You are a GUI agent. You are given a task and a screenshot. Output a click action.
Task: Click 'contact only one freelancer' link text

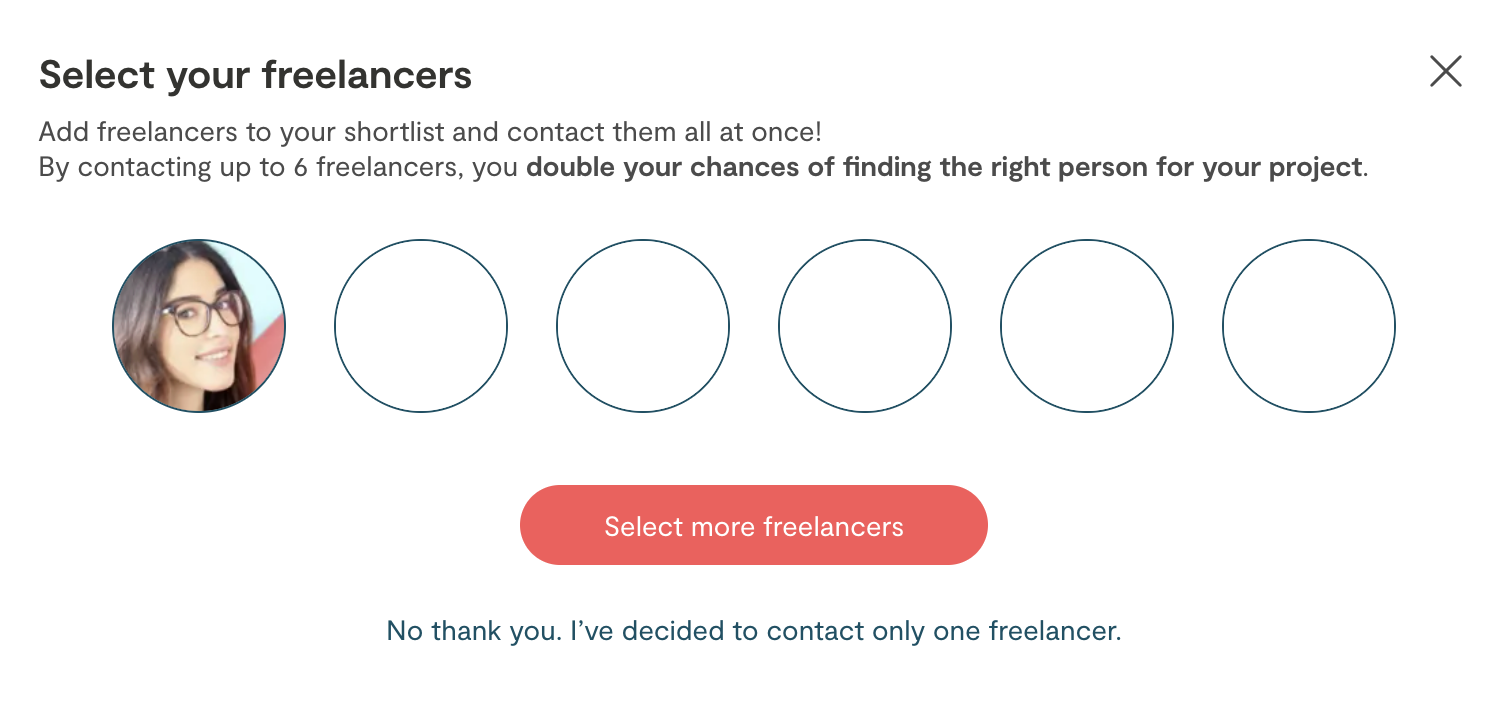pos(943,631)
